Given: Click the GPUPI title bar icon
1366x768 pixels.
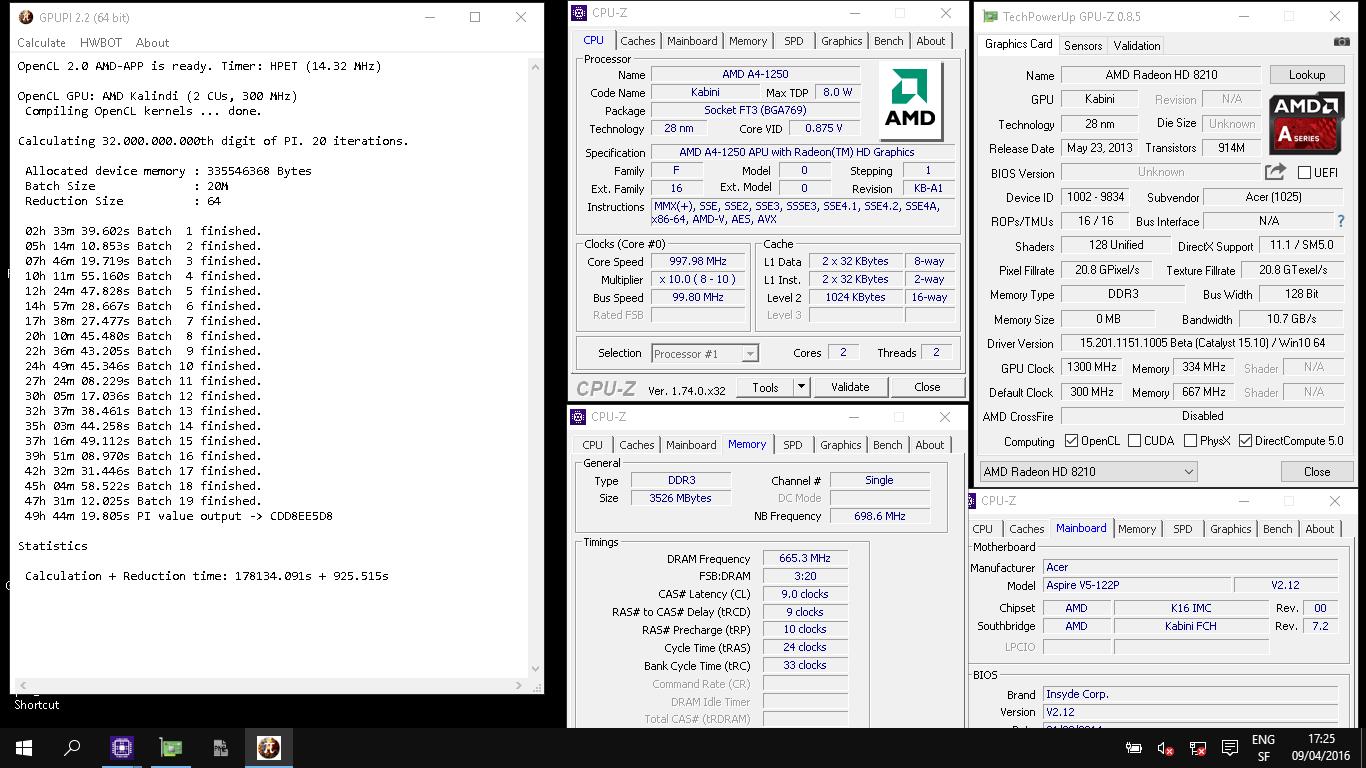Looking at the screenshot, I should coord(26,17).
